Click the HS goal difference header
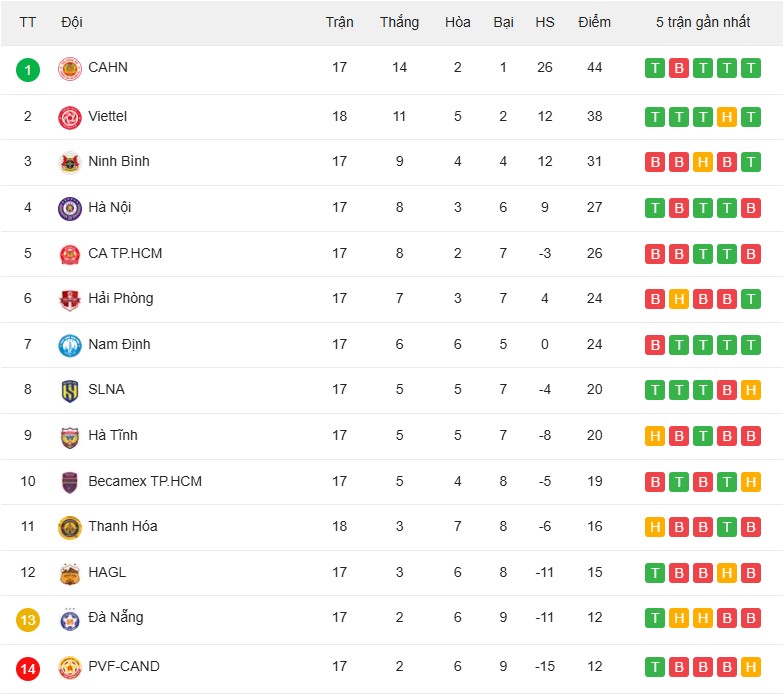The image size is (783, 694). (545, 22)
